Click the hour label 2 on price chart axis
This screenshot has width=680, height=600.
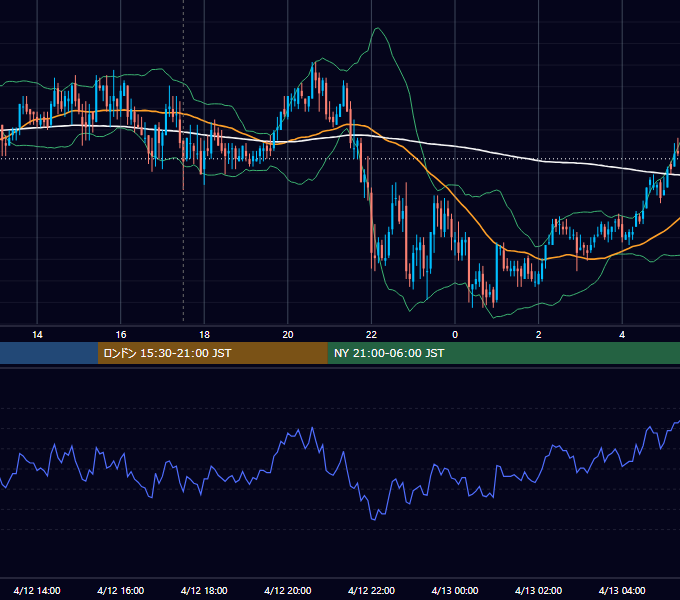539,334
